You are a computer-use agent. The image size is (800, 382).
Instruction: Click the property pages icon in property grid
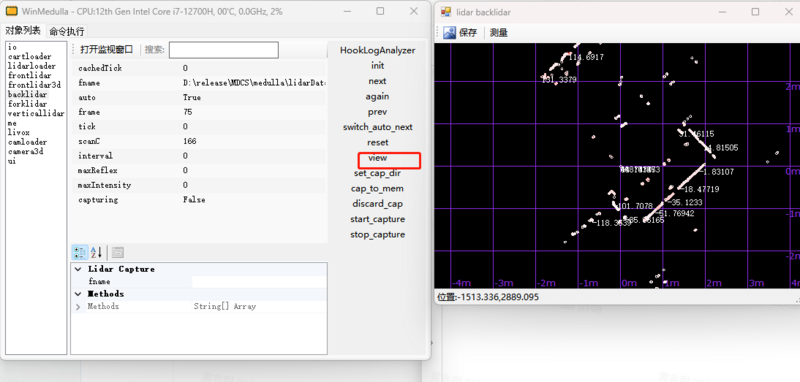(x=118, y=252)
